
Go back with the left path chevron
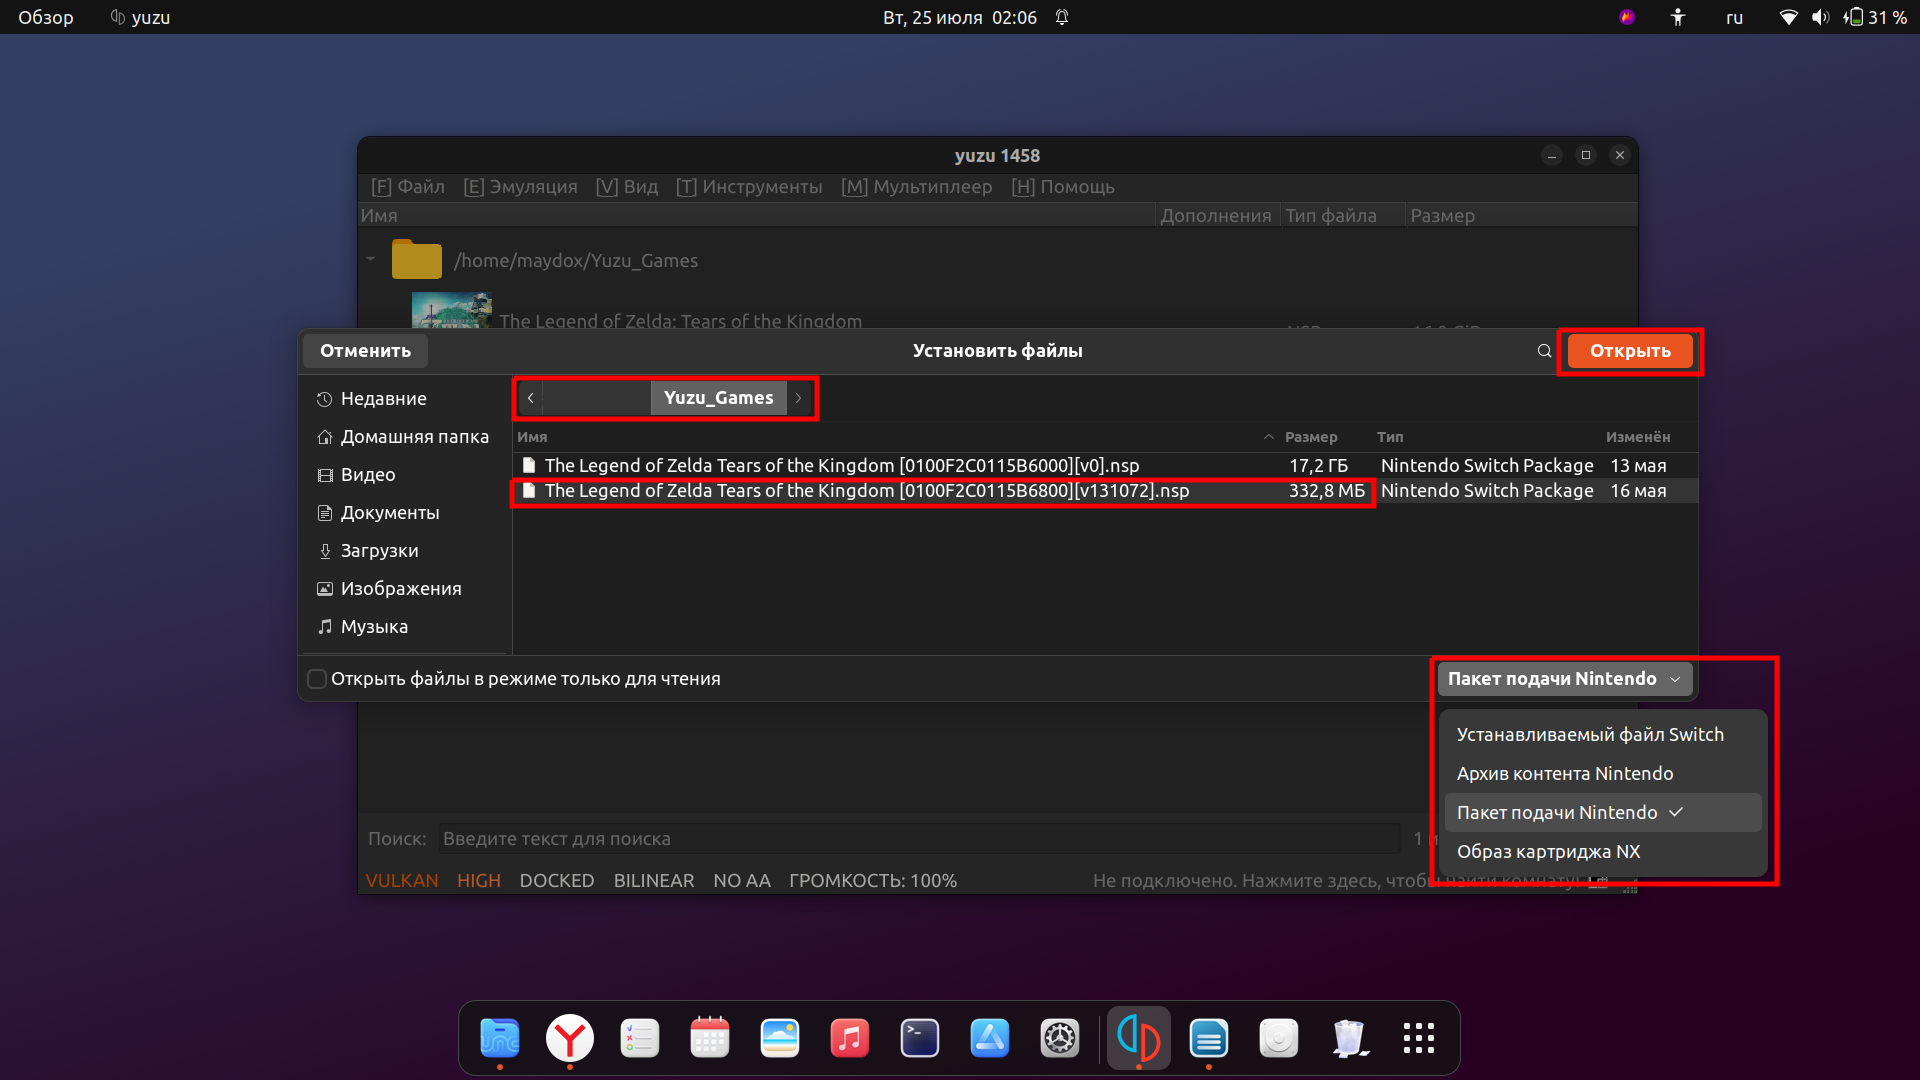[x=531, y=398]
